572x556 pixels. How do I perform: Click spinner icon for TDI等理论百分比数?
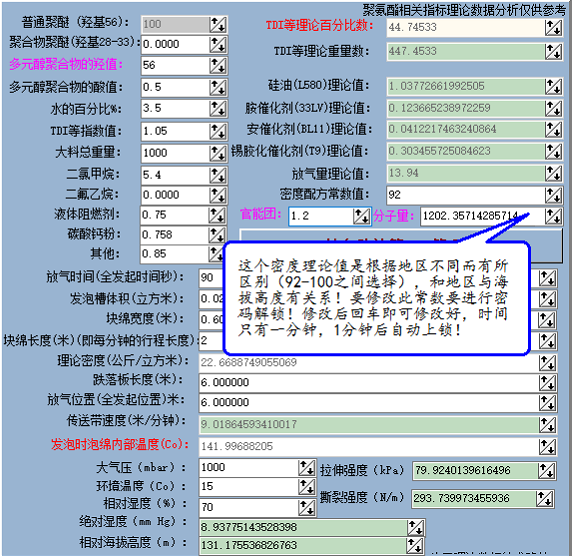[553, 28]
